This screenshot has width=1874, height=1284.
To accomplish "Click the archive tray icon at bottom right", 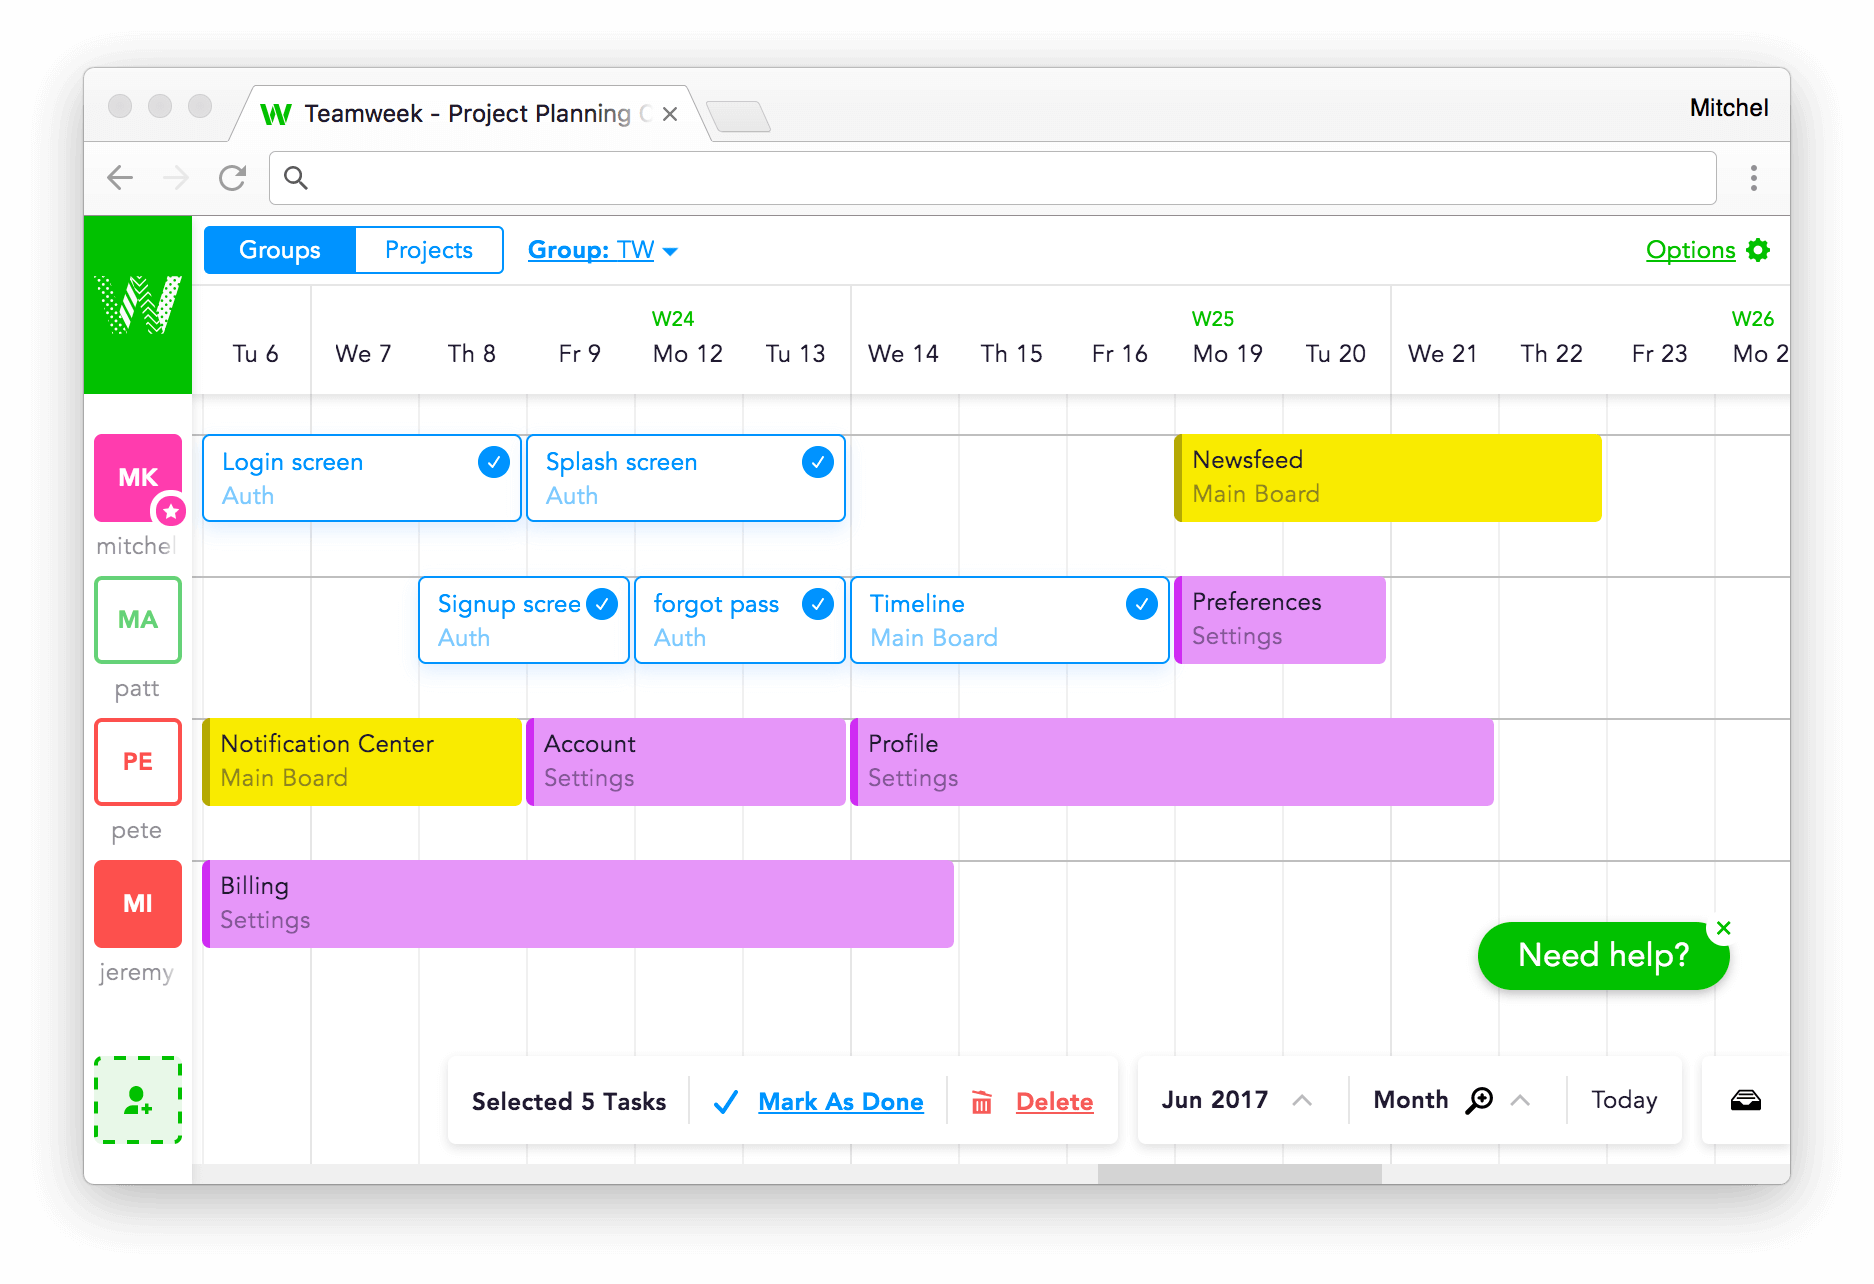I will point(1746,1101).
